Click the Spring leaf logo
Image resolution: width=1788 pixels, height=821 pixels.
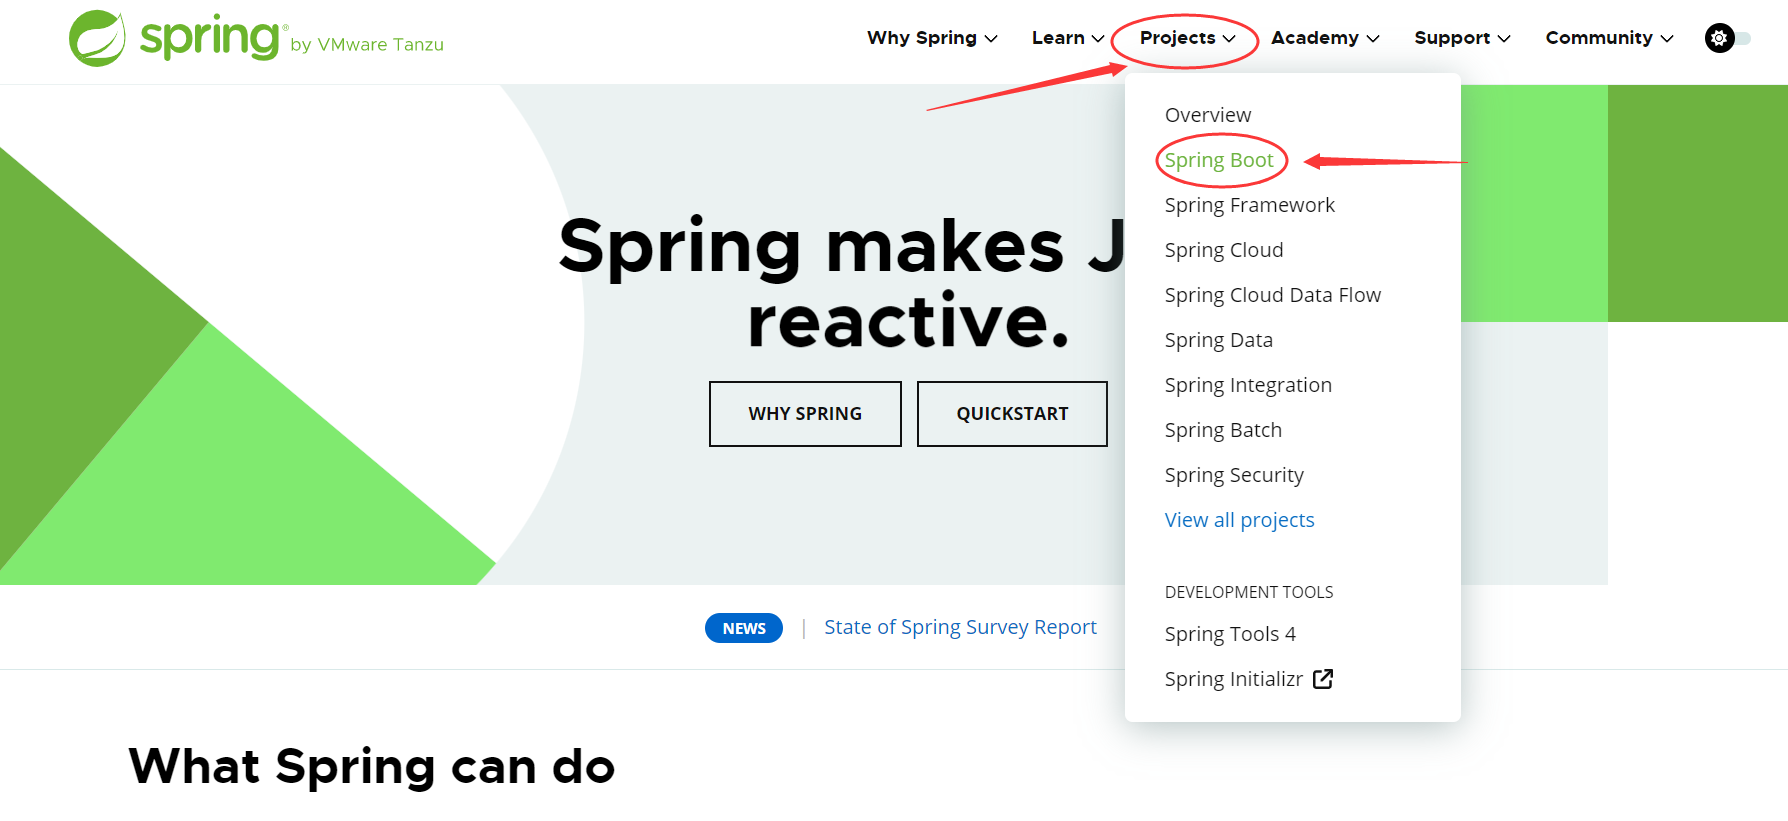click(97, 38)
